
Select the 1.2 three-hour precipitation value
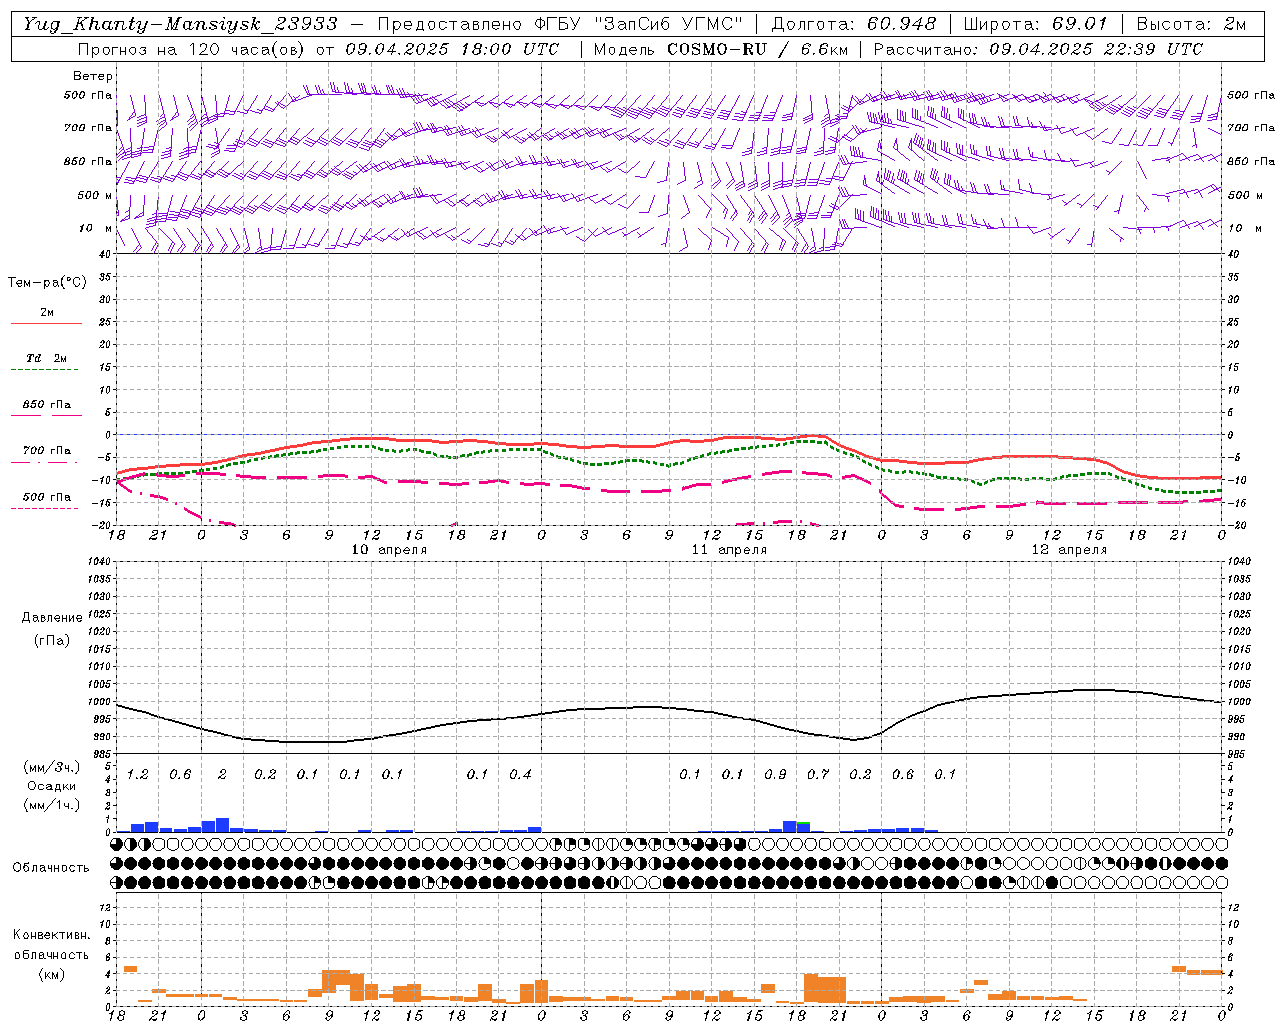pos(138,775)
